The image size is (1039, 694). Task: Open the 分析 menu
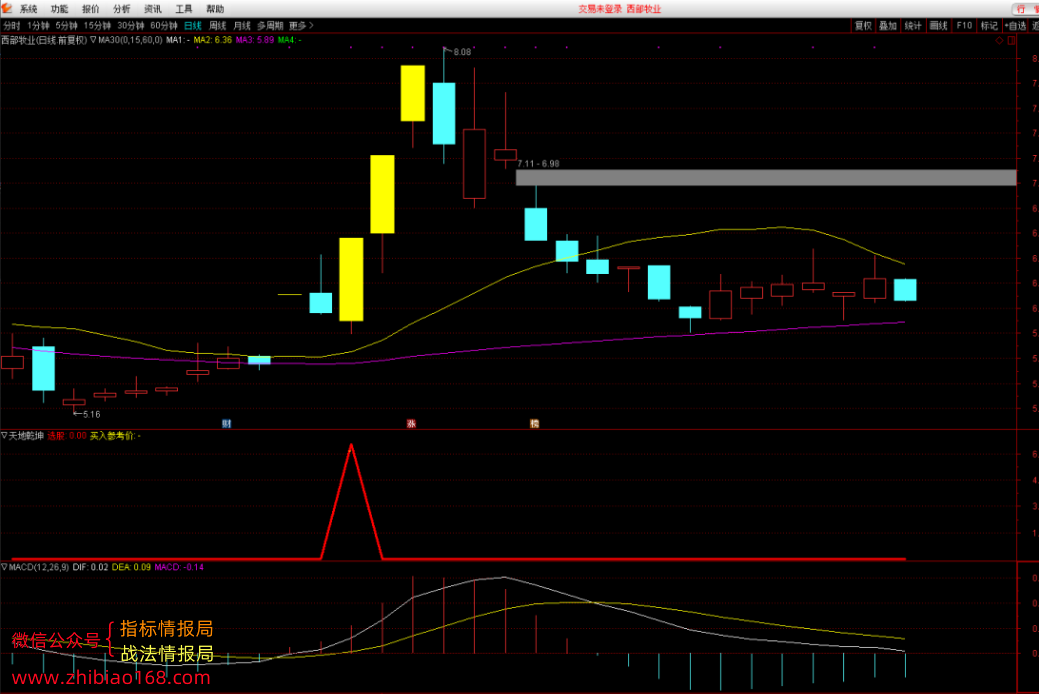pyautogui.click(x=122, y=9)
